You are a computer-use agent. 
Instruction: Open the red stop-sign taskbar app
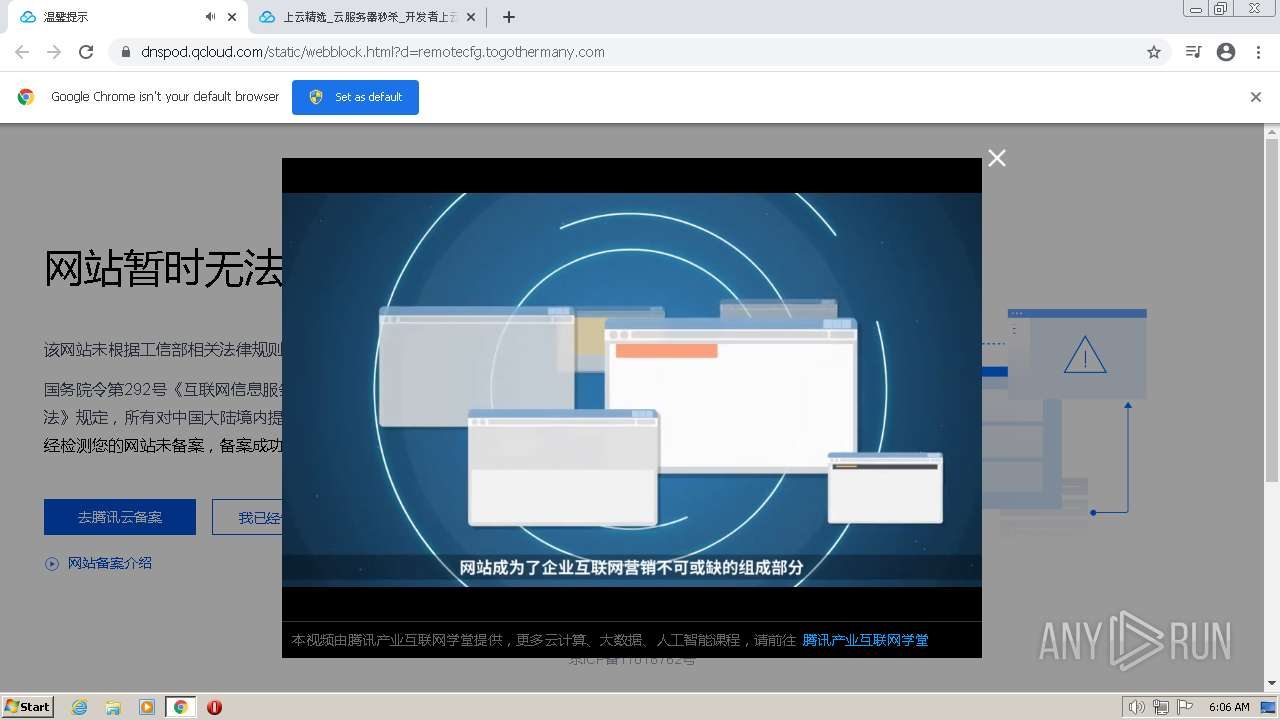214,707
